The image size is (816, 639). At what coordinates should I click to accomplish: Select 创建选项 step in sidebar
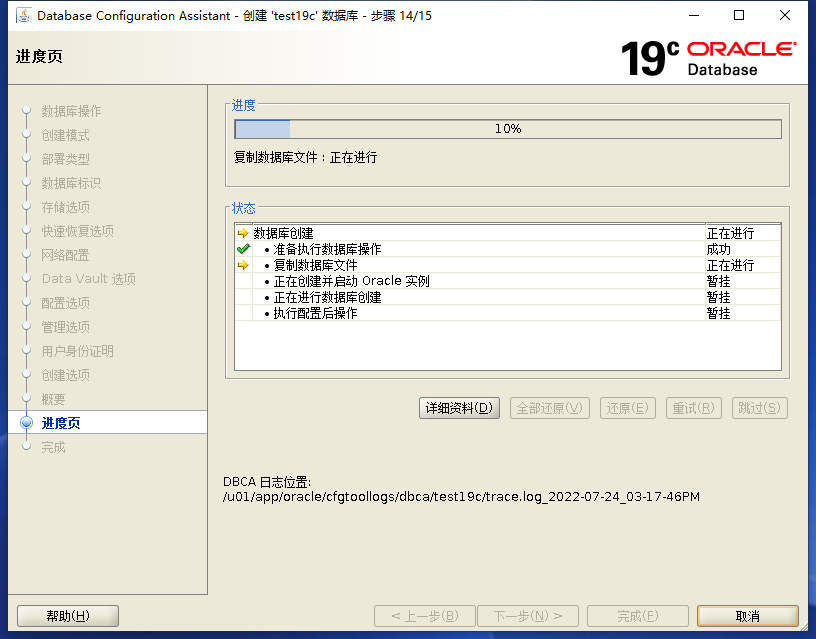[x=66, y=375]
